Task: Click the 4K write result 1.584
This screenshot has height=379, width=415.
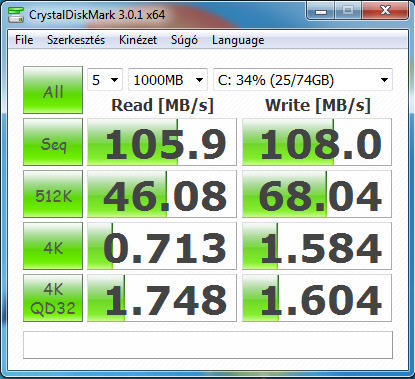Action: click(x=317, y=246)
